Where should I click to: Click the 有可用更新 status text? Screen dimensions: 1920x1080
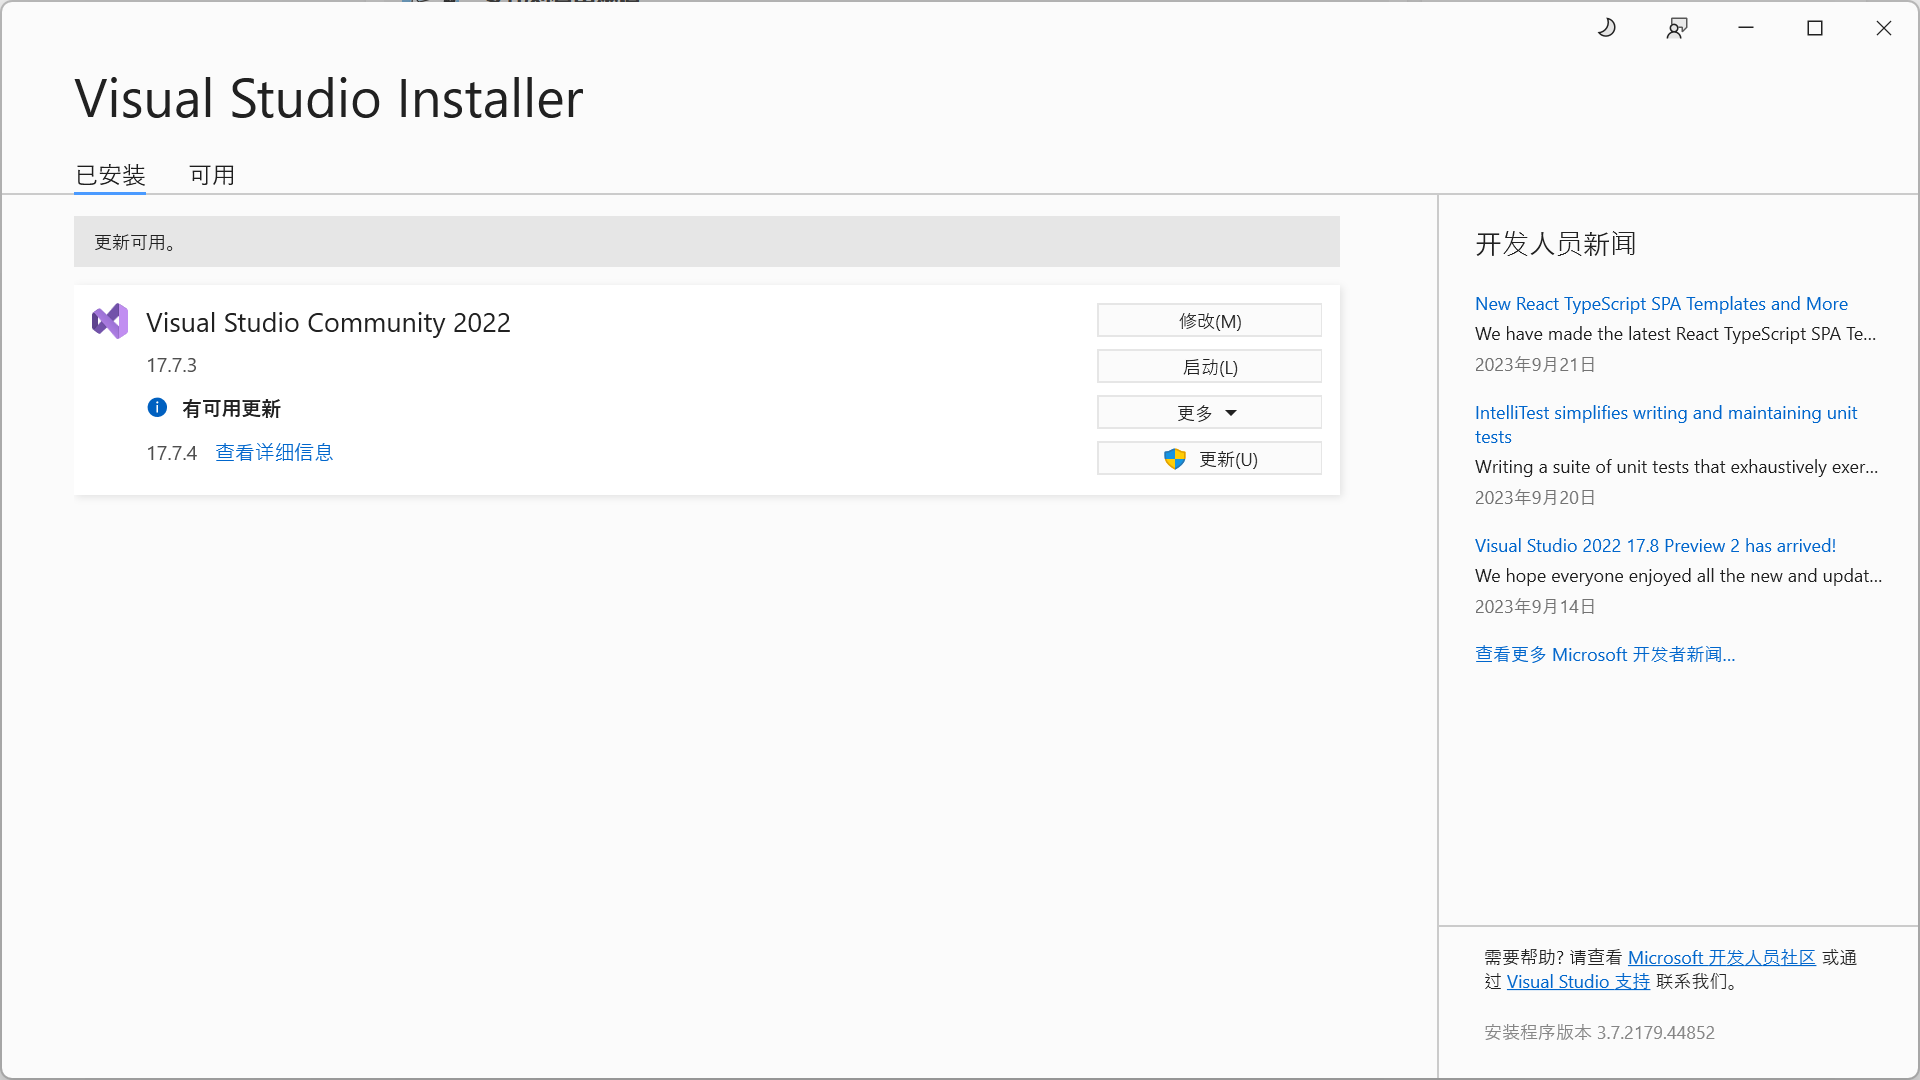[231, 408]
